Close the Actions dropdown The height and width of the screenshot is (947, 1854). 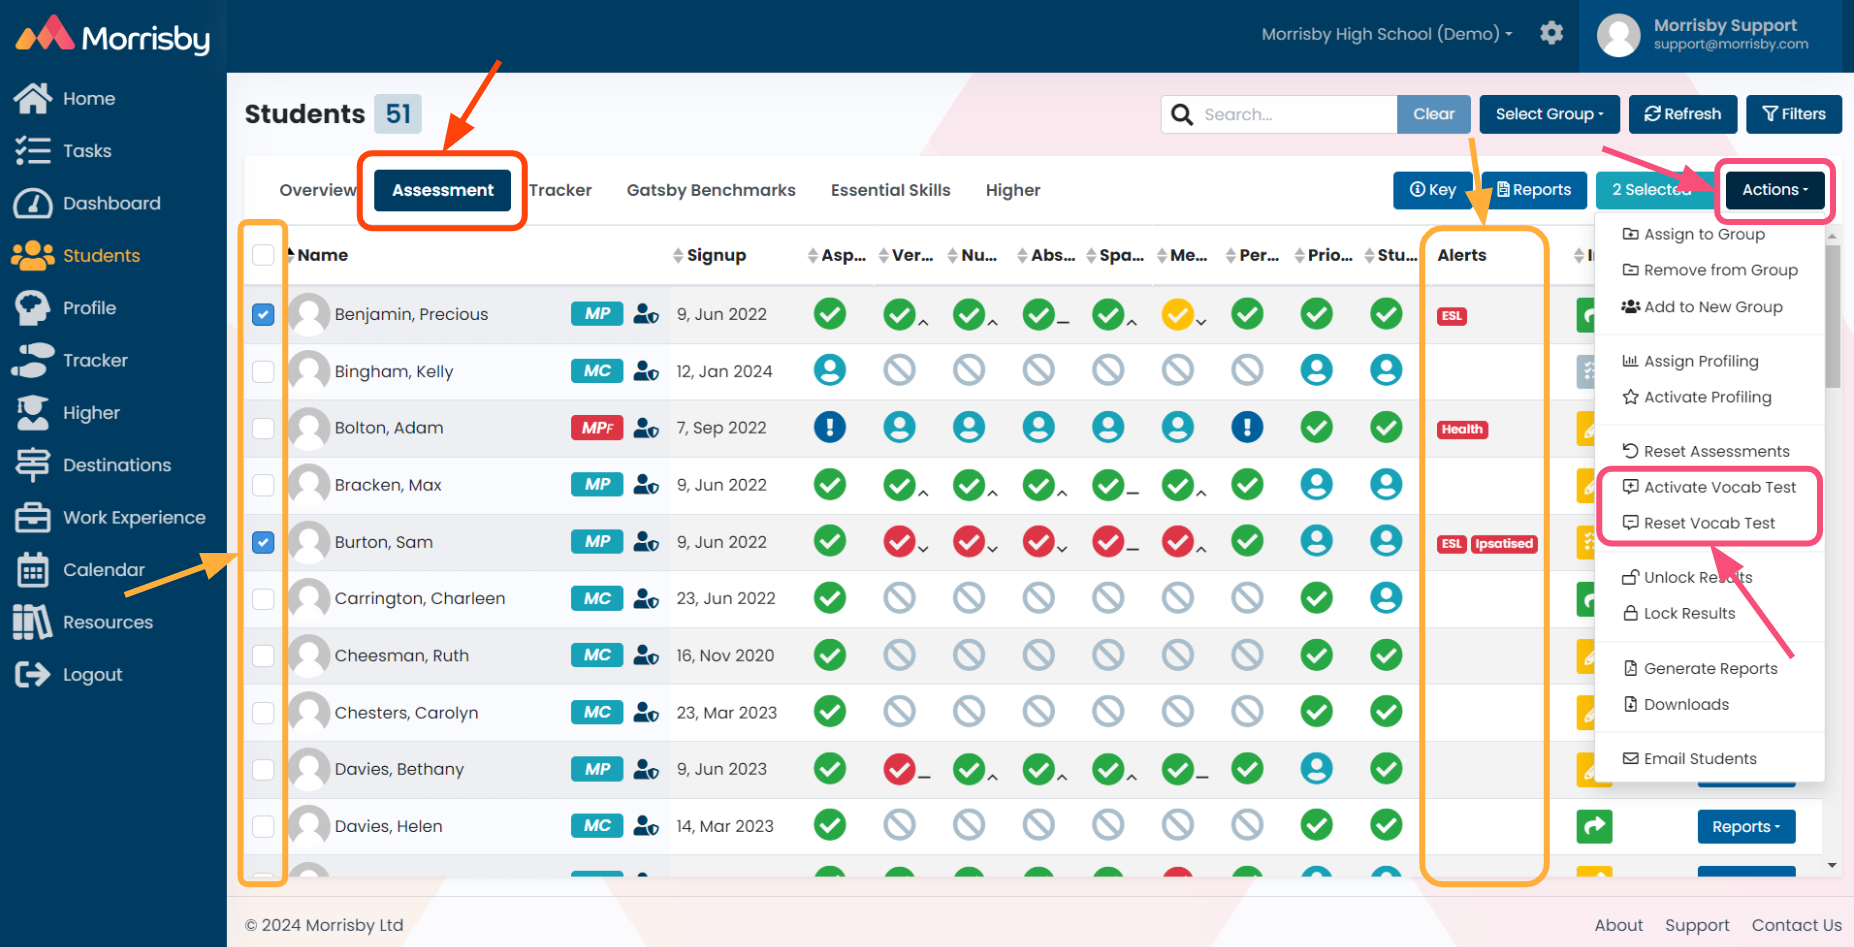point(1774,190)
